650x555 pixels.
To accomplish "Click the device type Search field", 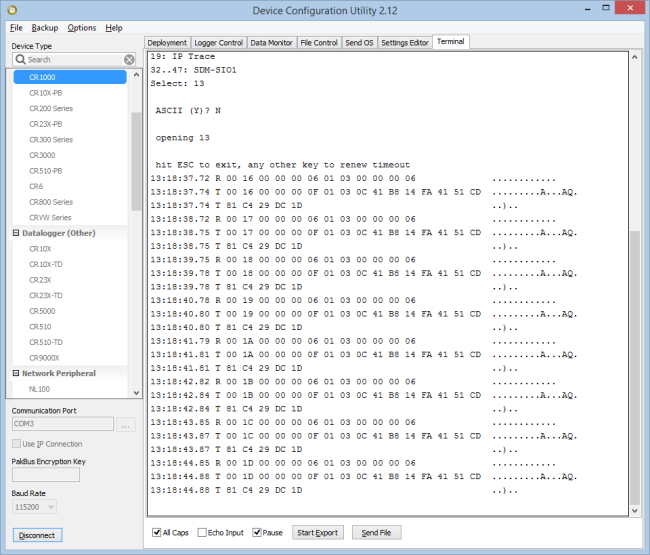I will [x=74, y=60].
